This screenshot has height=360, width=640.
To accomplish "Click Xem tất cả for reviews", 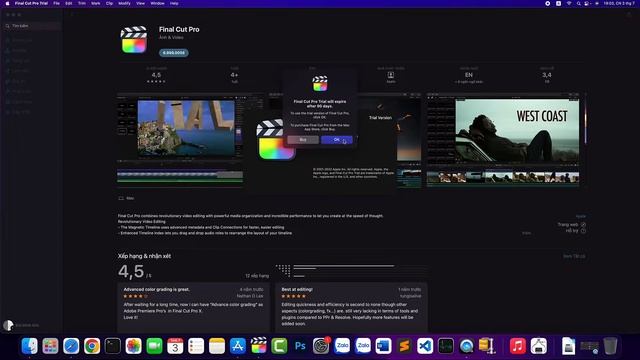I will (574, 256).
